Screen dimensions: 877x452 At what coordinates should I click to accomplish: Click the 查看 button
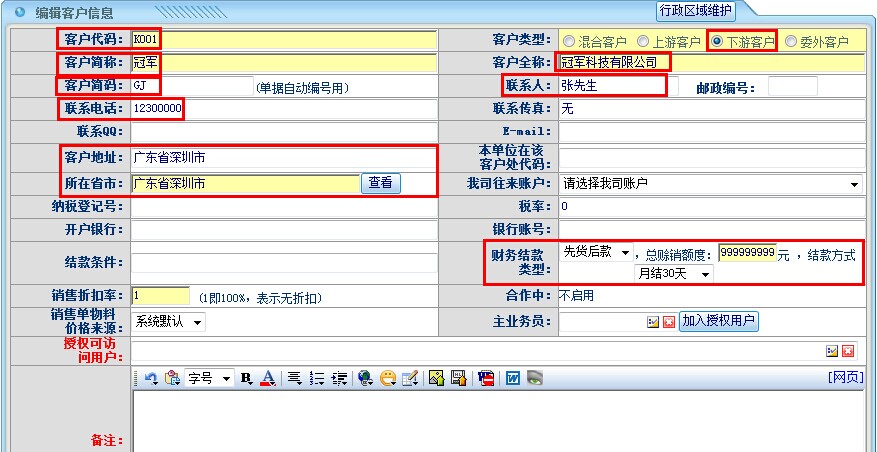[x=380, y=183]
